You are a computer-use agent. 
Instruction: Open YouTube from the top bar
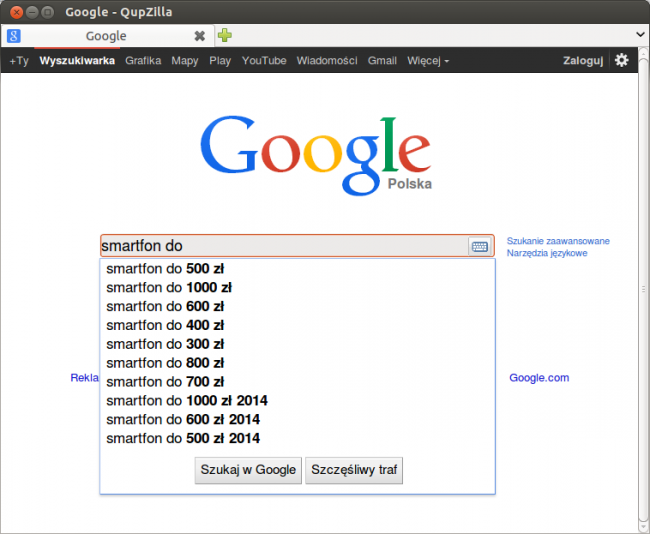264,61
